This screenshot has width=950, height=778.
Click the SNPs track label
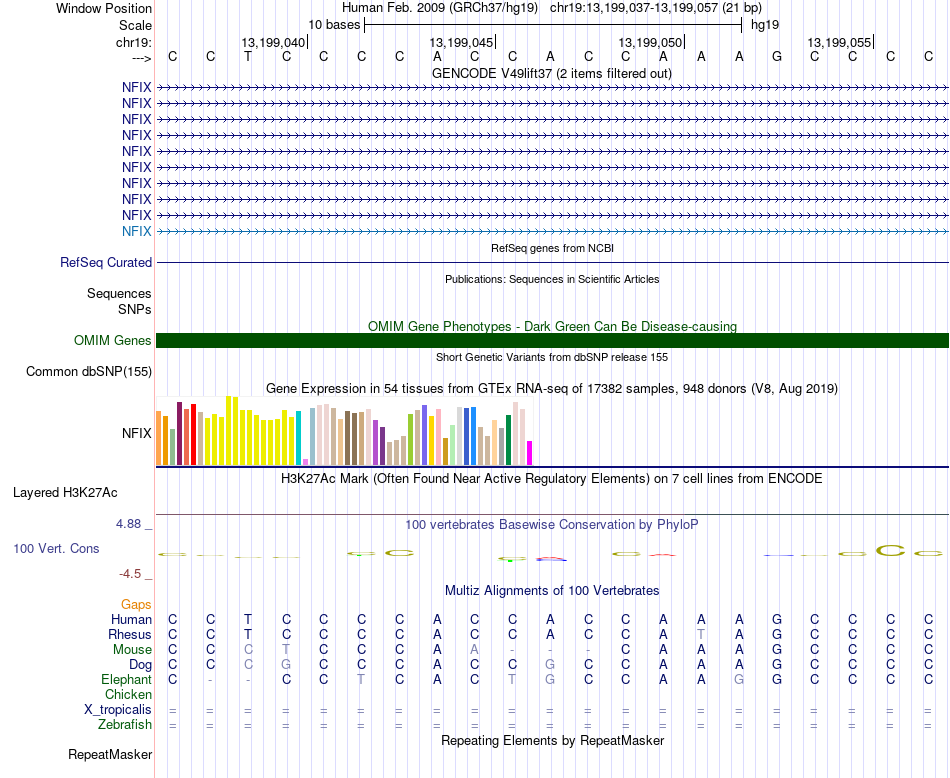[135, 309]
